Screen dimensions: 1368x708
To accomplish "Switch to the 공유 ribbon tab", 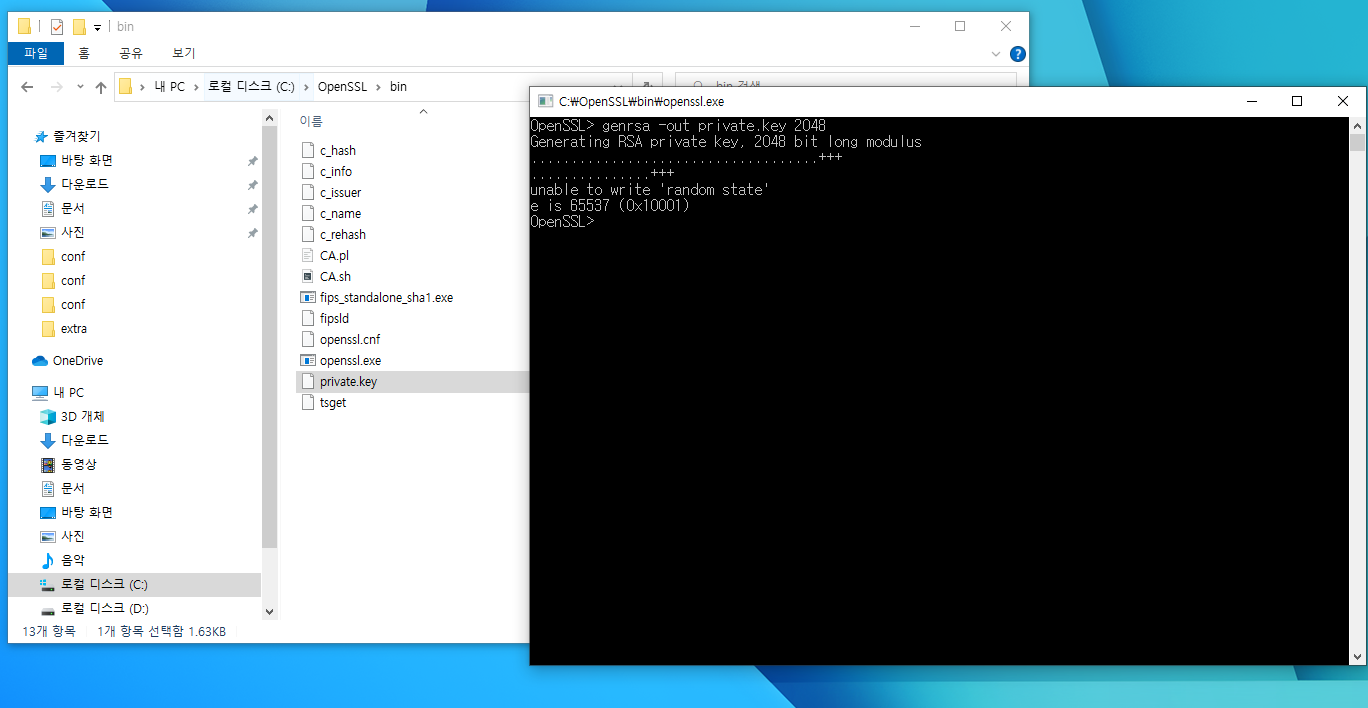I will coord(131,53).
